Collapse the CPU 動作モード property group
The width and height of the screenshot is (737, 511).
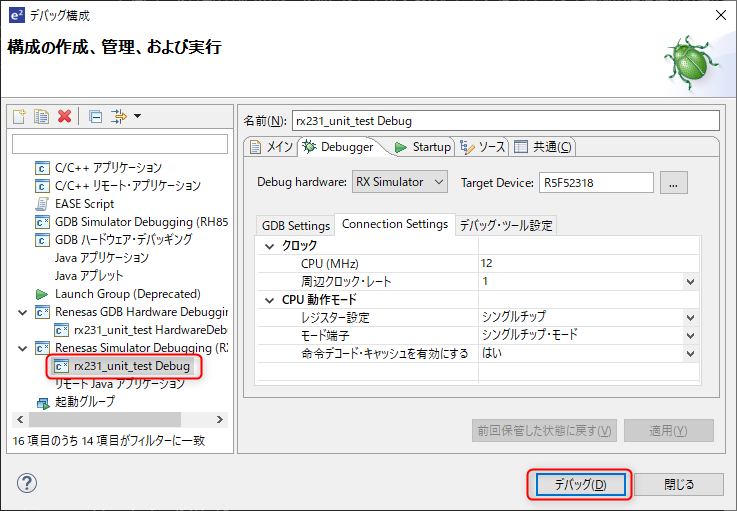coord(269,300)
